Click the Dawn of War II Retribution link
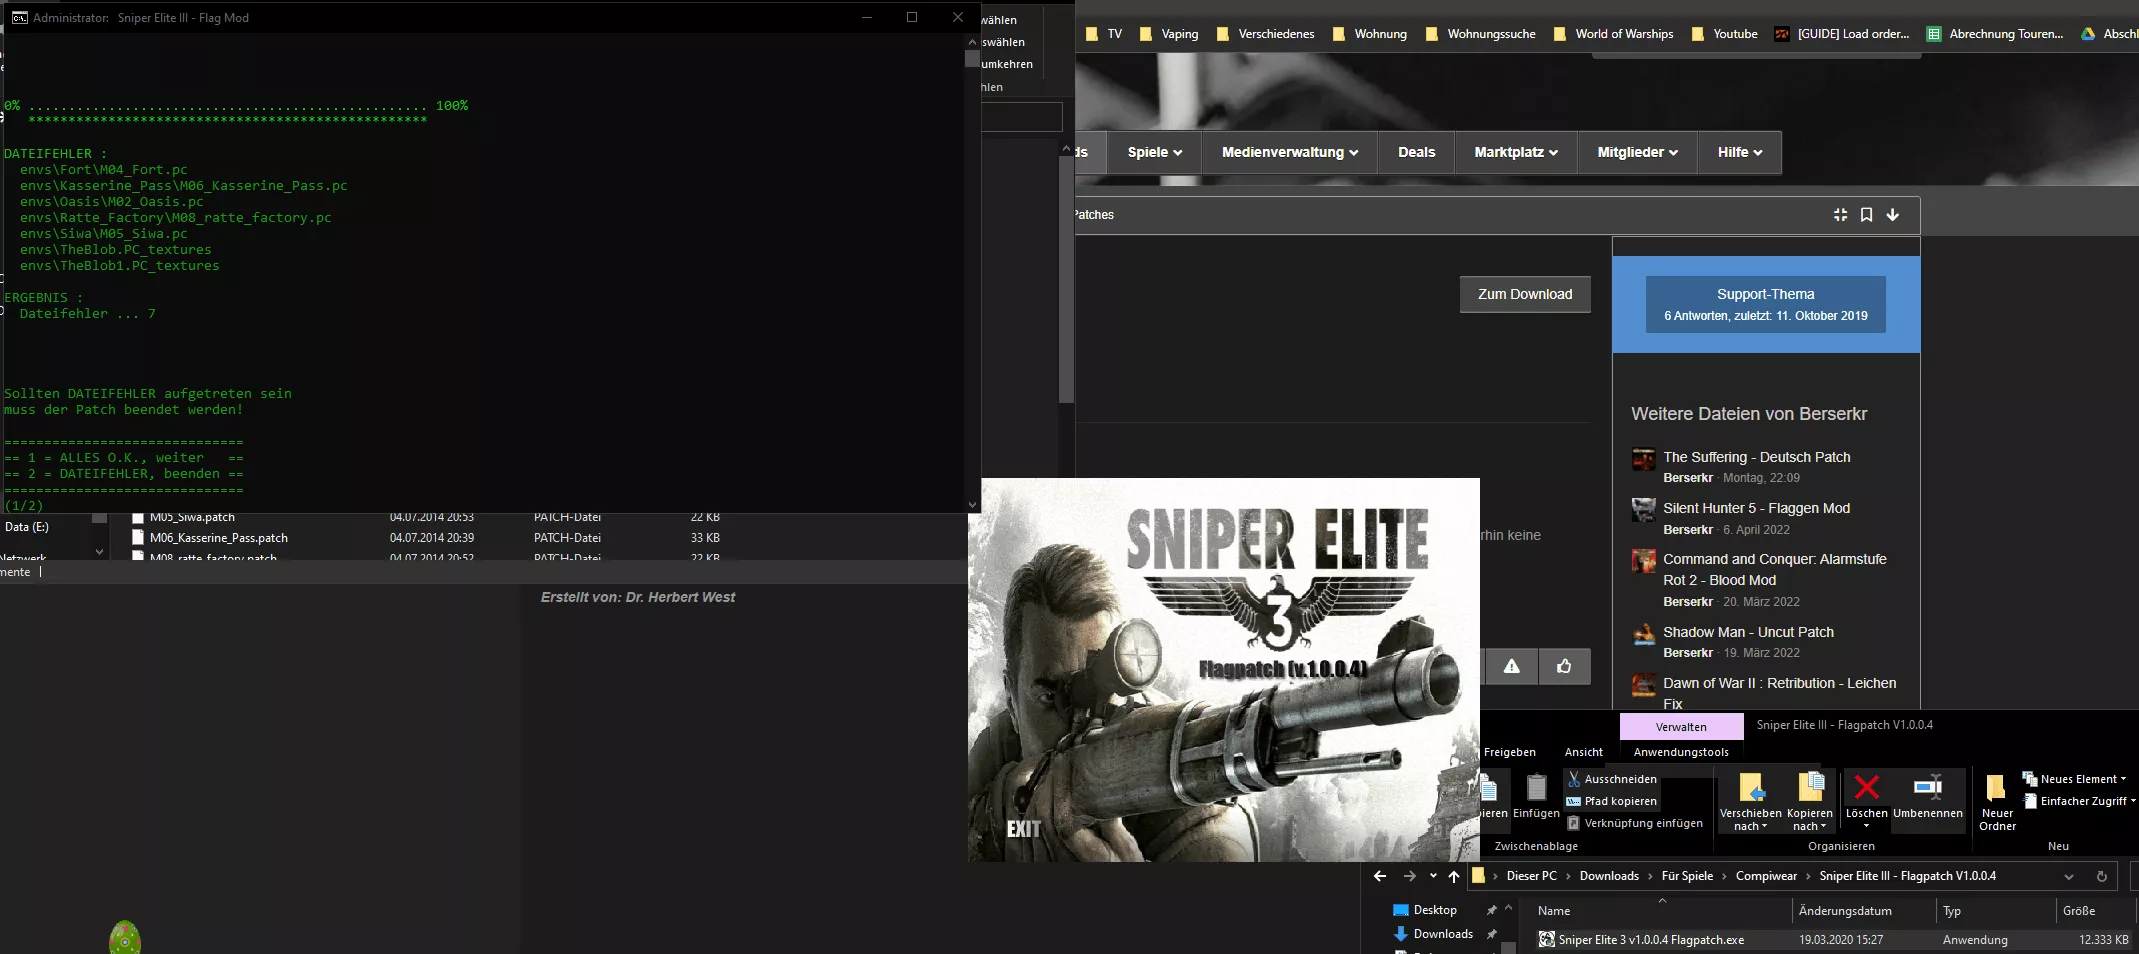The width and height of the screenshot is (2139, 954). pyautogui.click(x=1779, y=693)
